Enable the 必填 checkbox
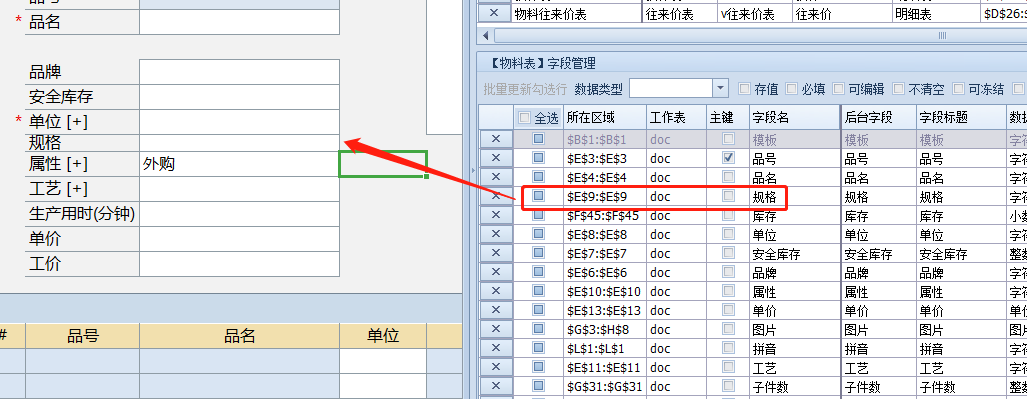 [791, 88]
